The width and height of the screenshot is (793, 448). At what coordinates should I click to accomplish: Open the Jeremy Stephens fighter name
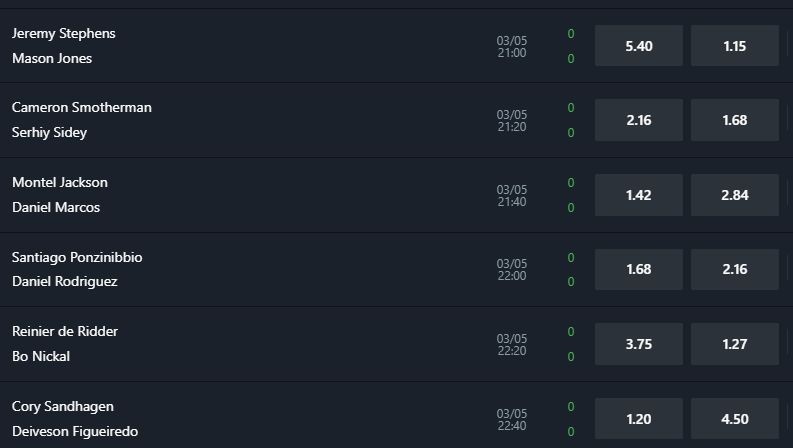pyautogui.click(x=64, y=33)
